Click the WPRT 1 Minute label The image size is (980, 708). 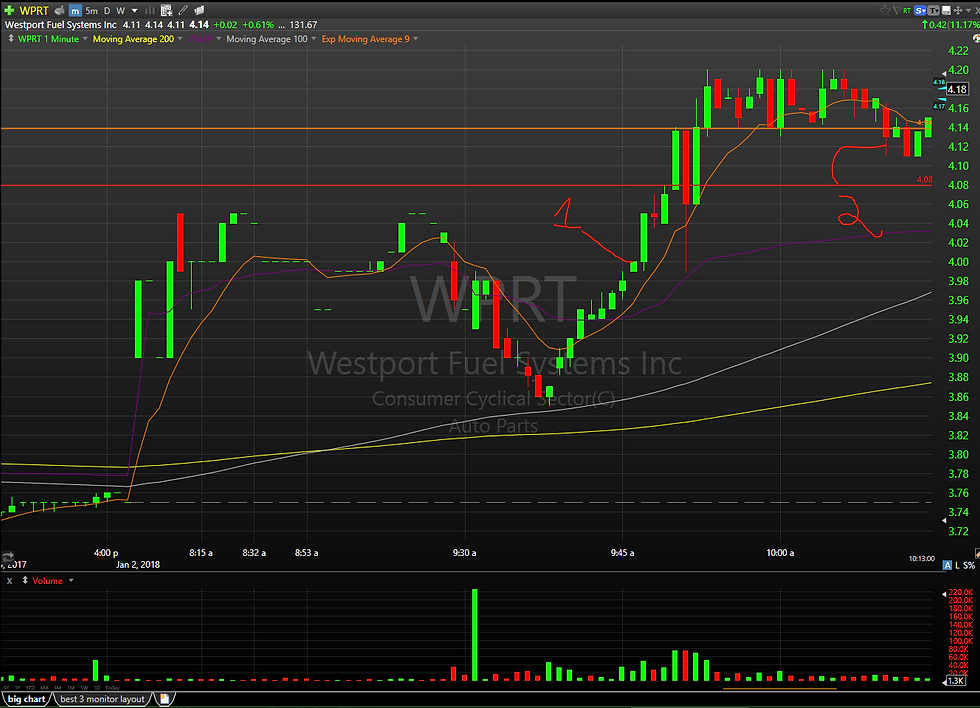pos(48,39)
